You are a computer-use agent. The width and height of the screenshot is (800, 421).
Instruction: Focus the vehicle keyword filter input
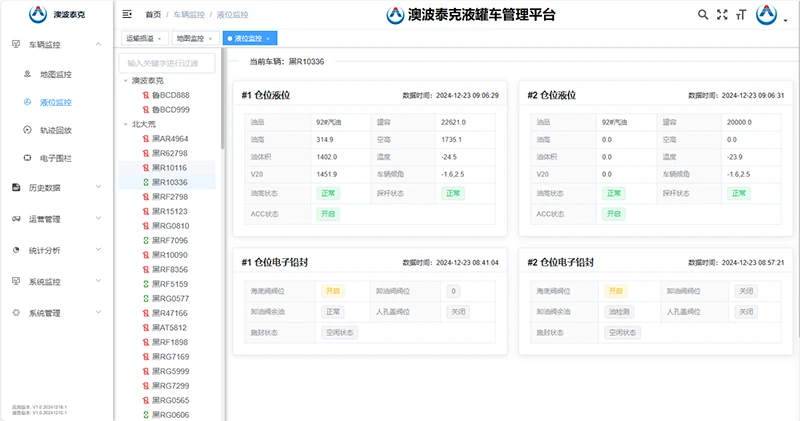(x=167, y=63)
